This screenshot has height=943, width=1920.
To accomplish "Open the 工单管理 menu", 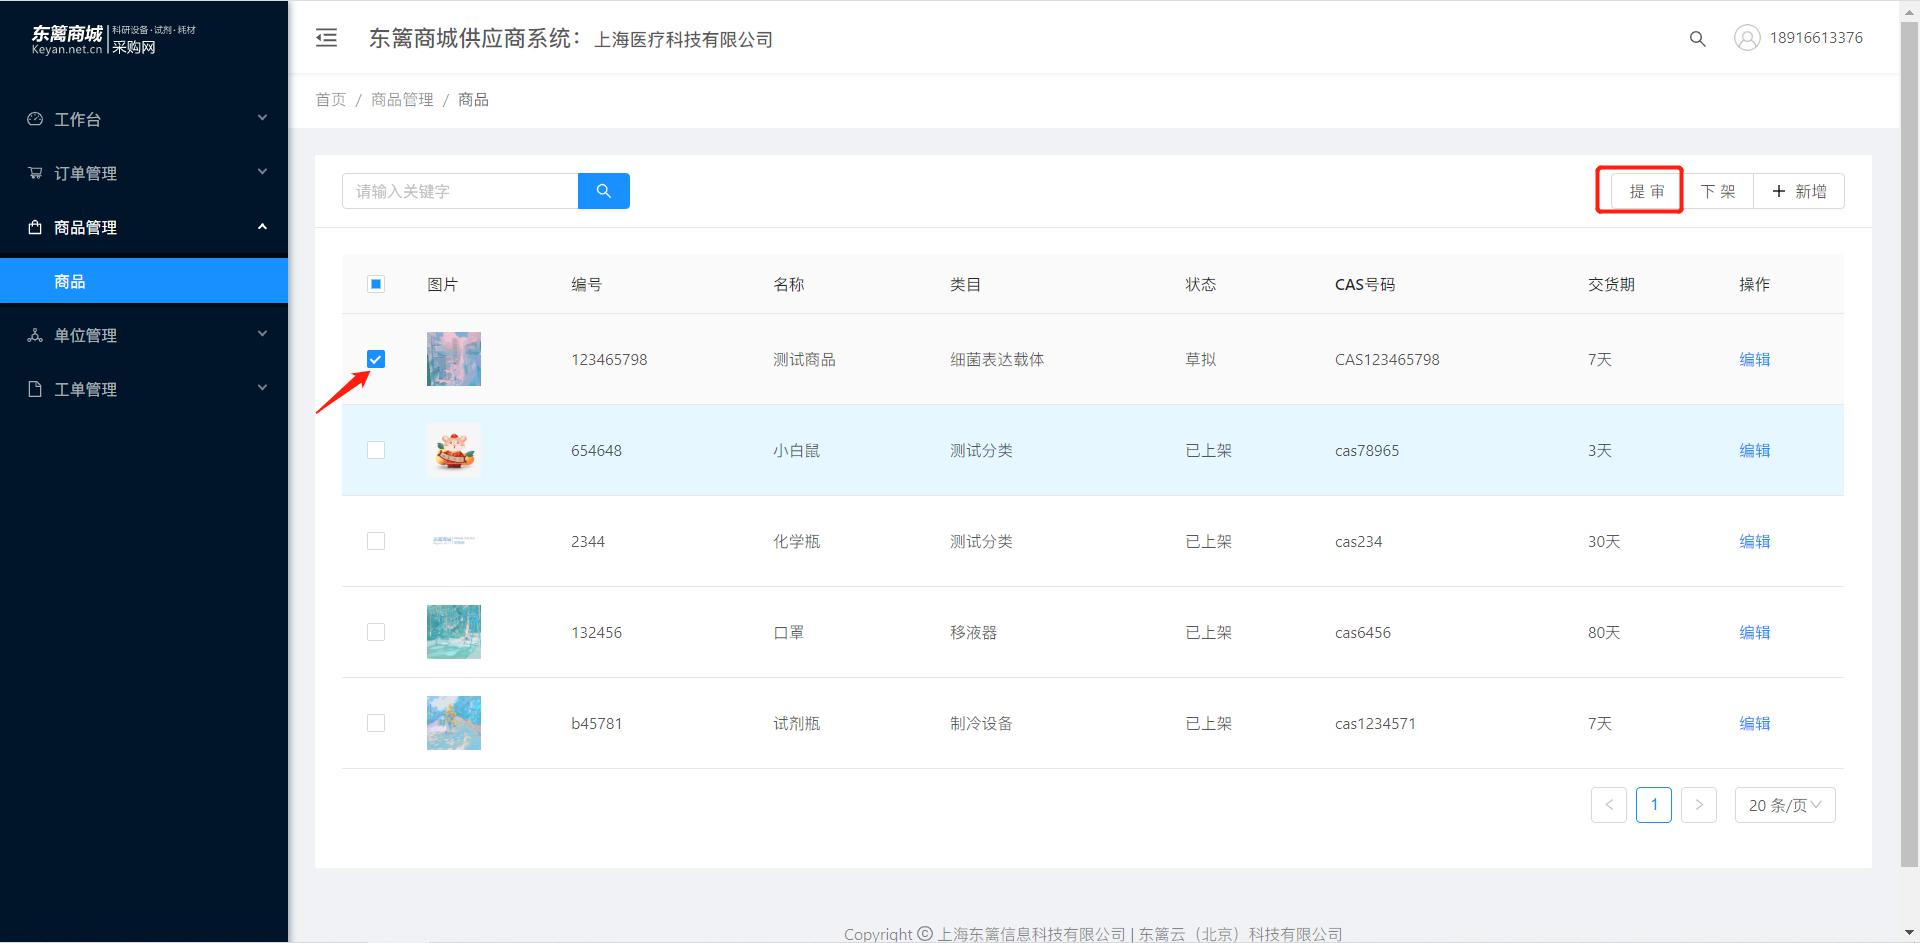I will pos(144,389).
